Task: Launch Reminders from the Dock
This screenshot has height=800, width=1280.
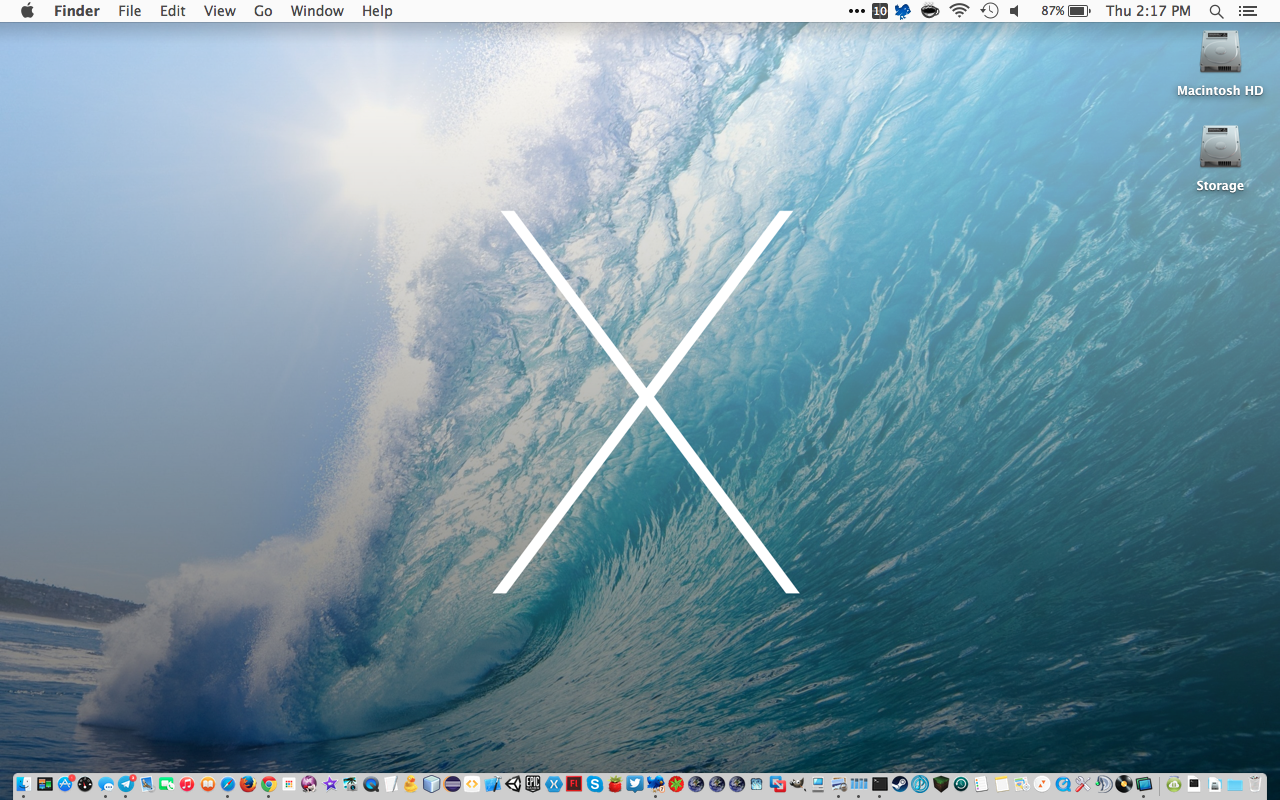Action: (x=981, y=784)
